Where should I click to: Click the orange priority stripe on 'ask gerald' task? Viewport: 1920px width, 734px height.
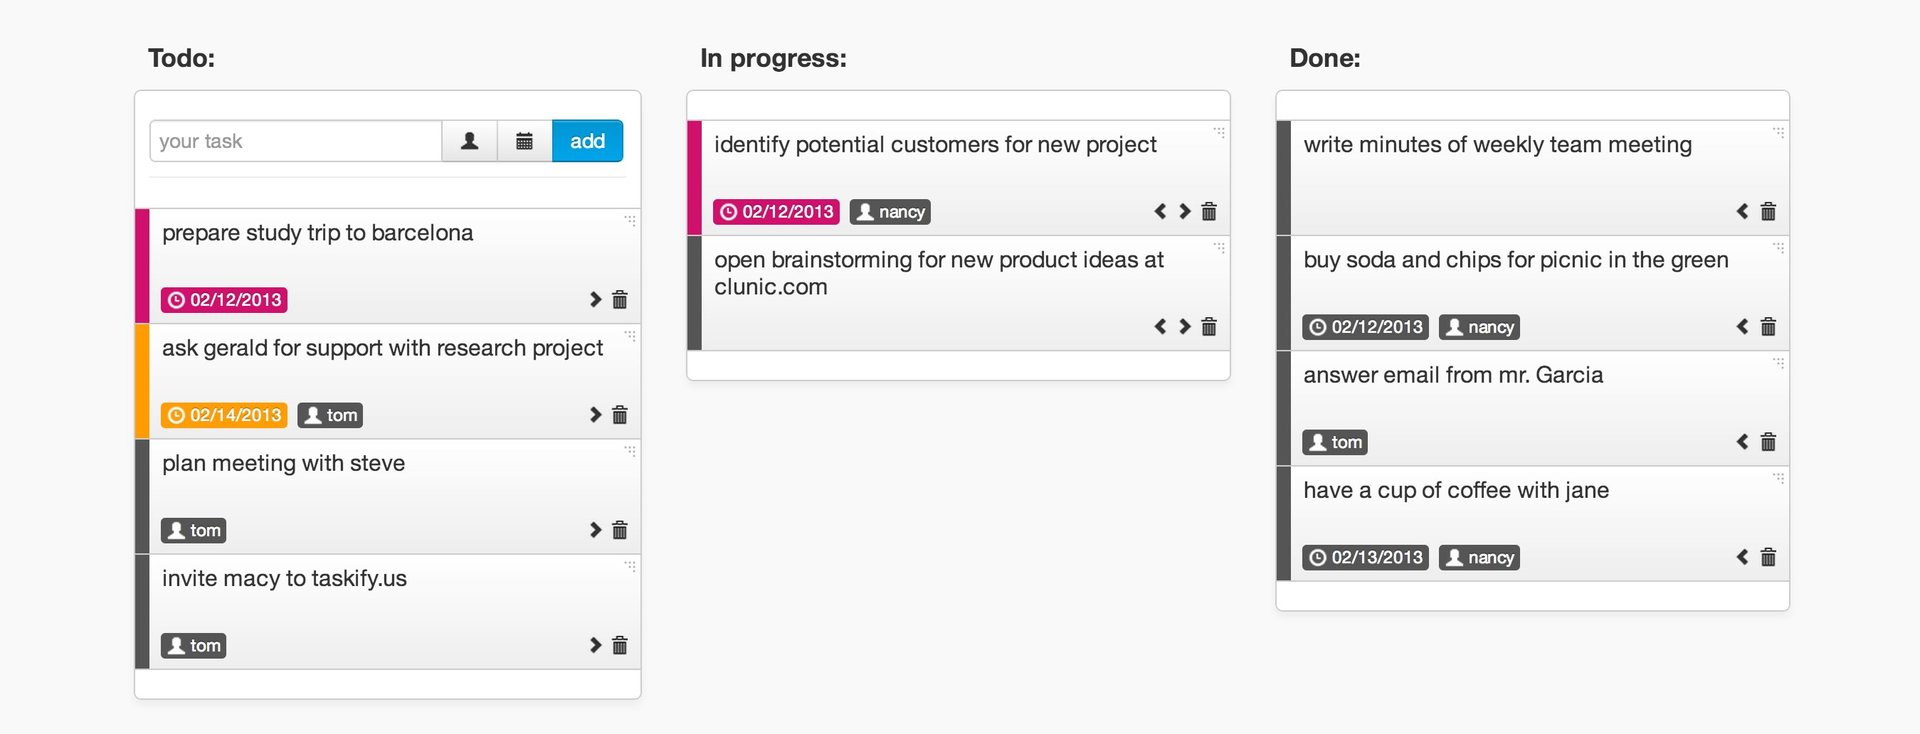pos(142,381)
